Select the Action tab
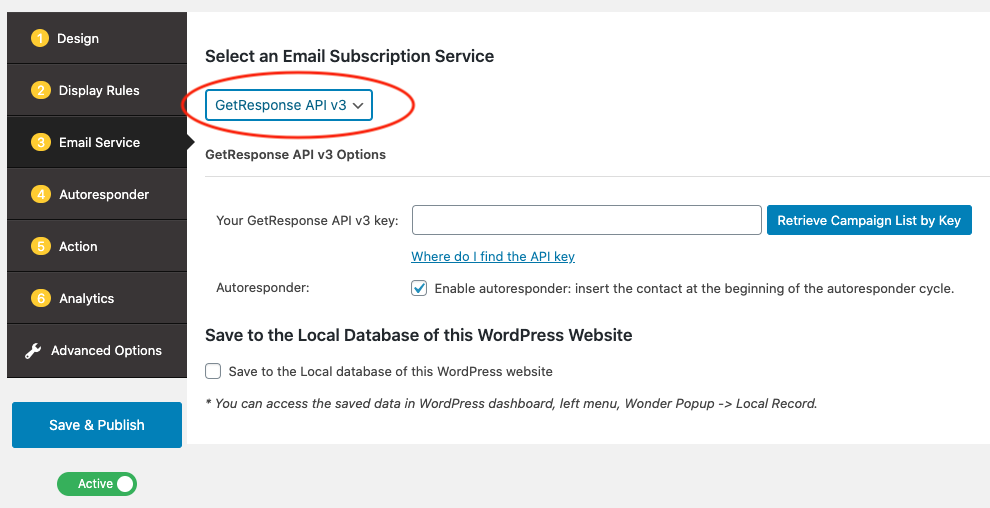 [78, 247]
